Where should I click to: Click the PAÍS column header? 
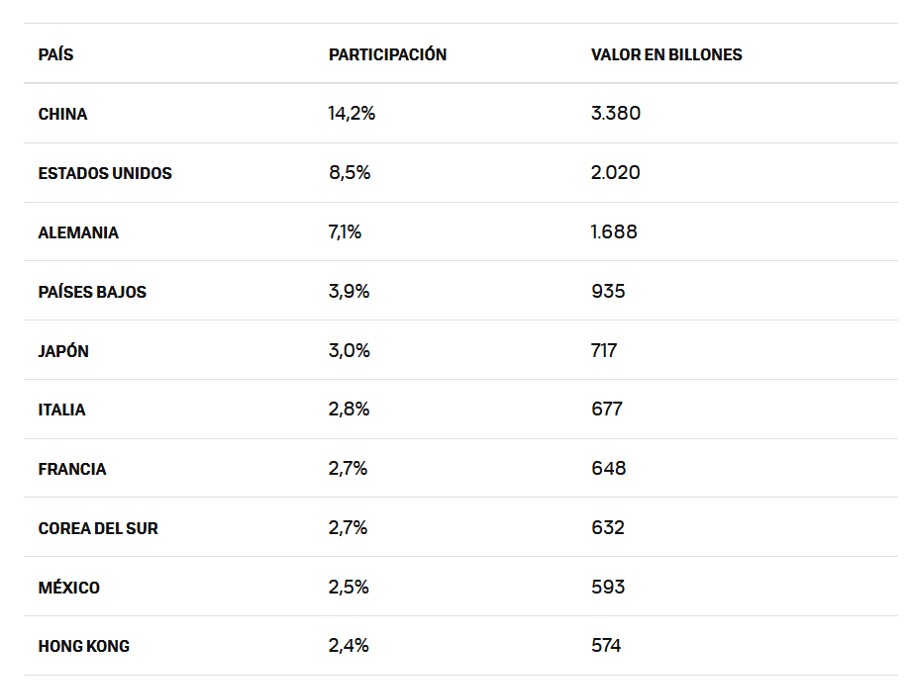56,55
